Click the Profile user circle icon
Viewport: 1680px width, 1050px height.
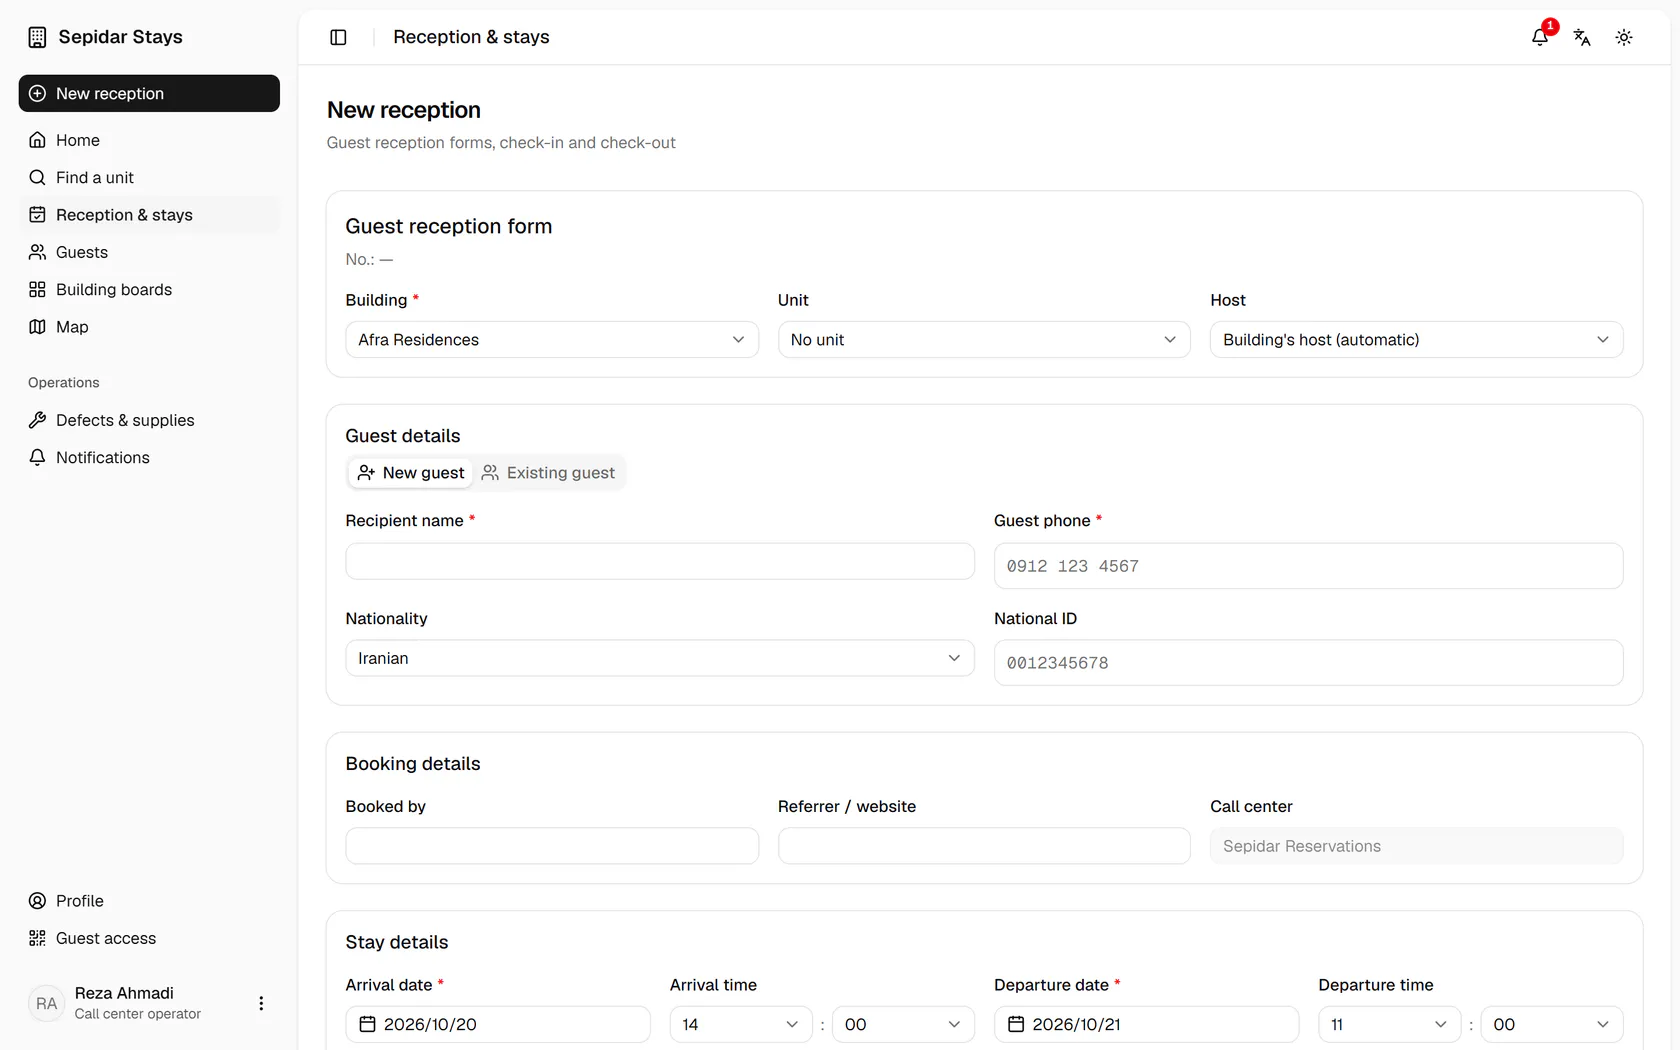37,901
